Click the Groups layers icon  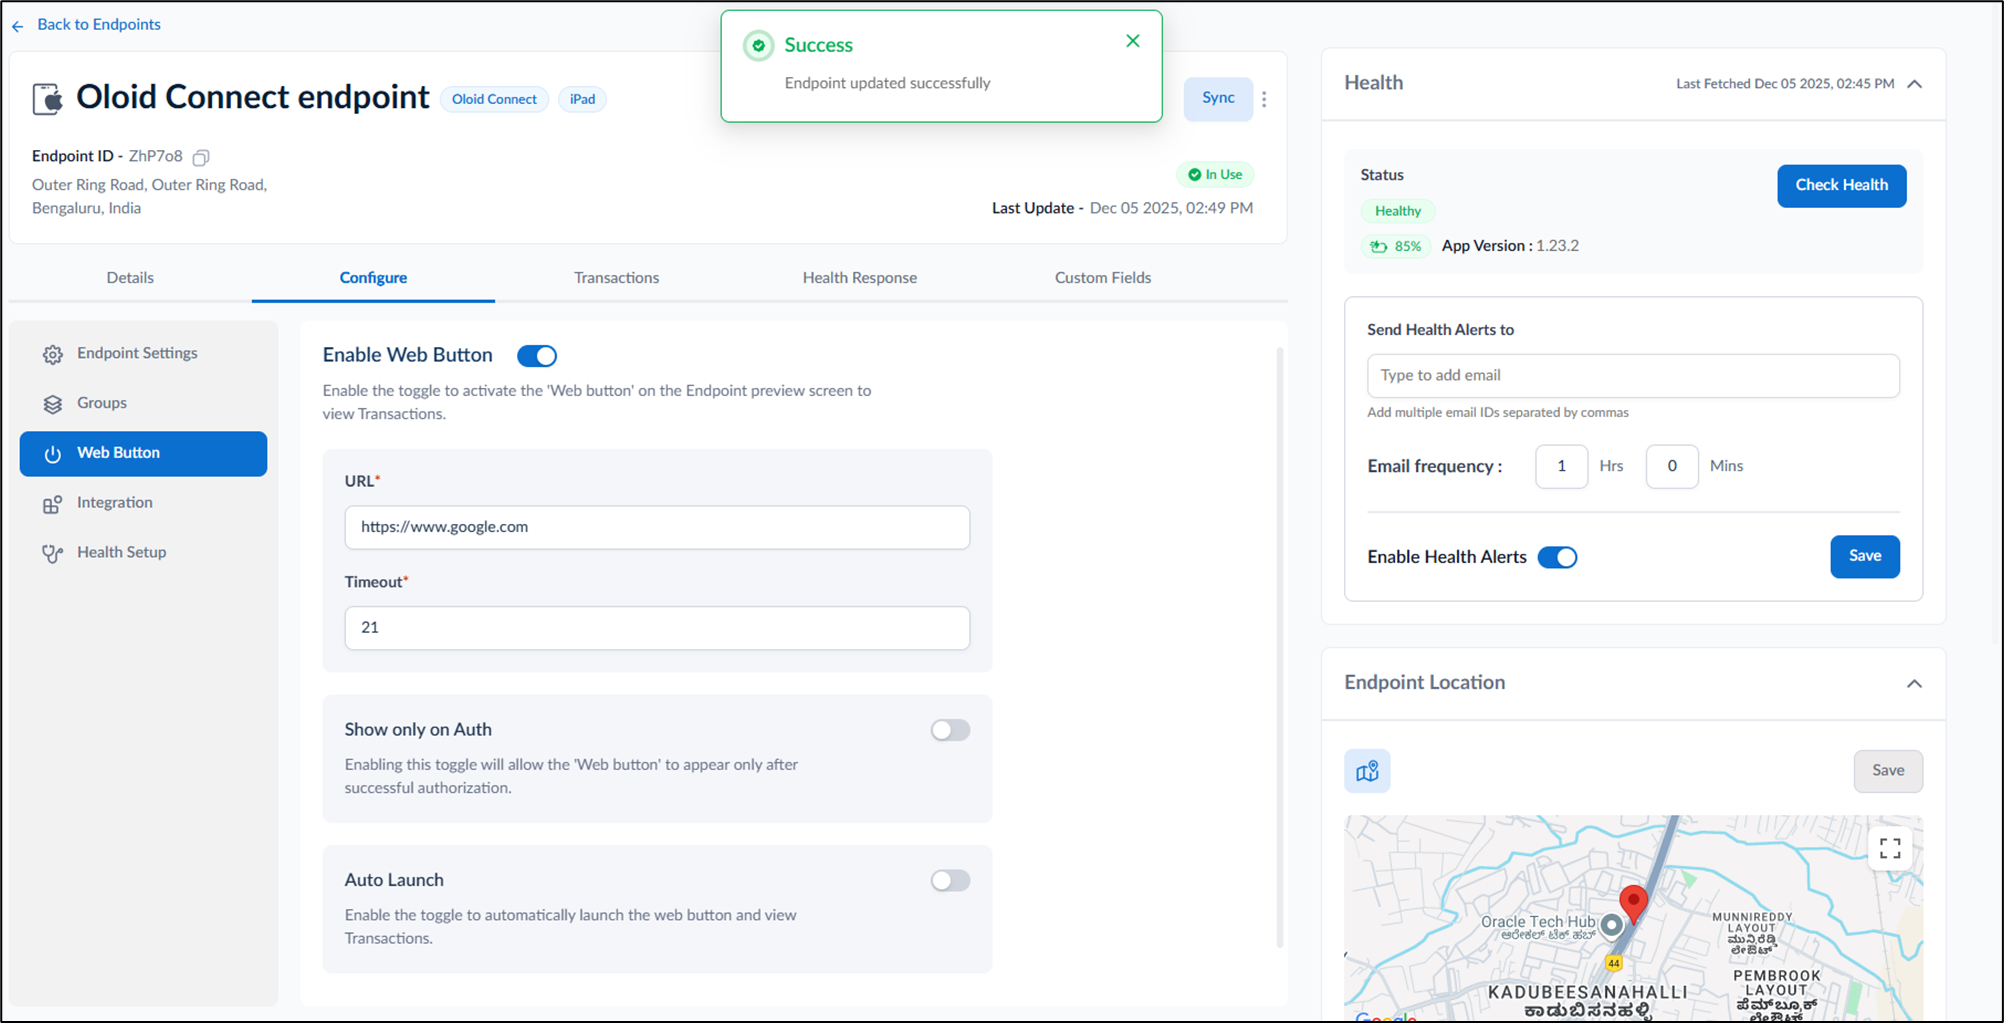(x=53, y=404)
